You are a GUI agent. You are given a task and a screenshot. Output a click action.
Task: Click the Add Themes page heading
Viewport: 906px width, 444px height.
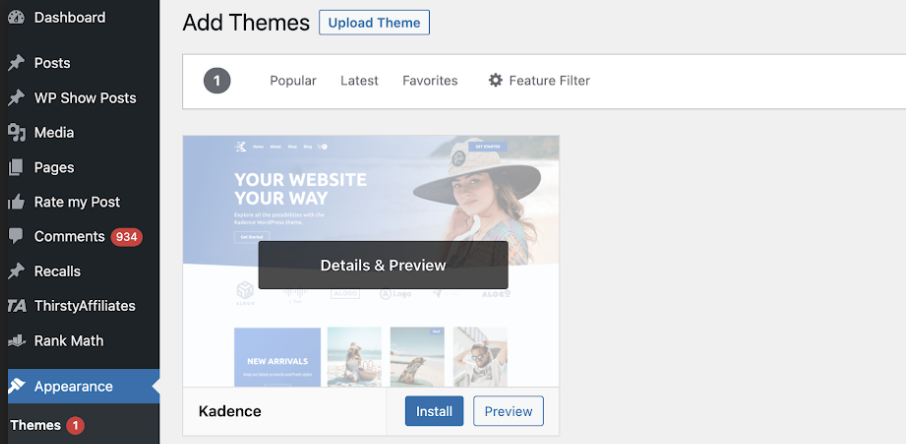point(246,23)
